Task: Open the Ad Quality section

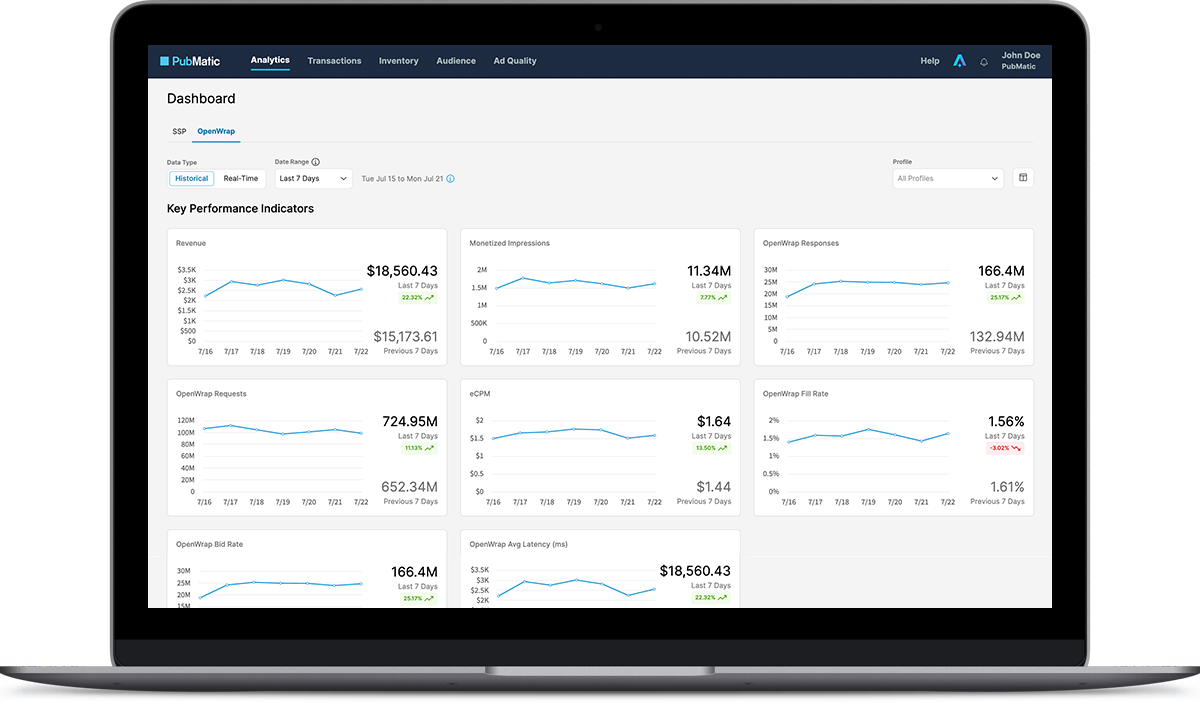Action: tap(515, 61)
